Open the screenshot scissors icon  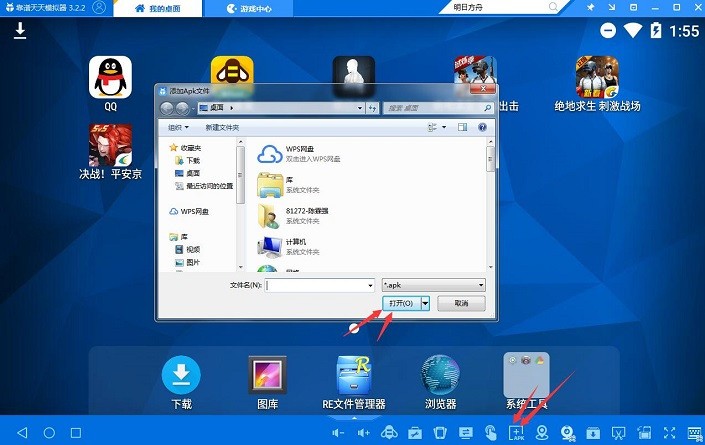(x=619, y=432)
